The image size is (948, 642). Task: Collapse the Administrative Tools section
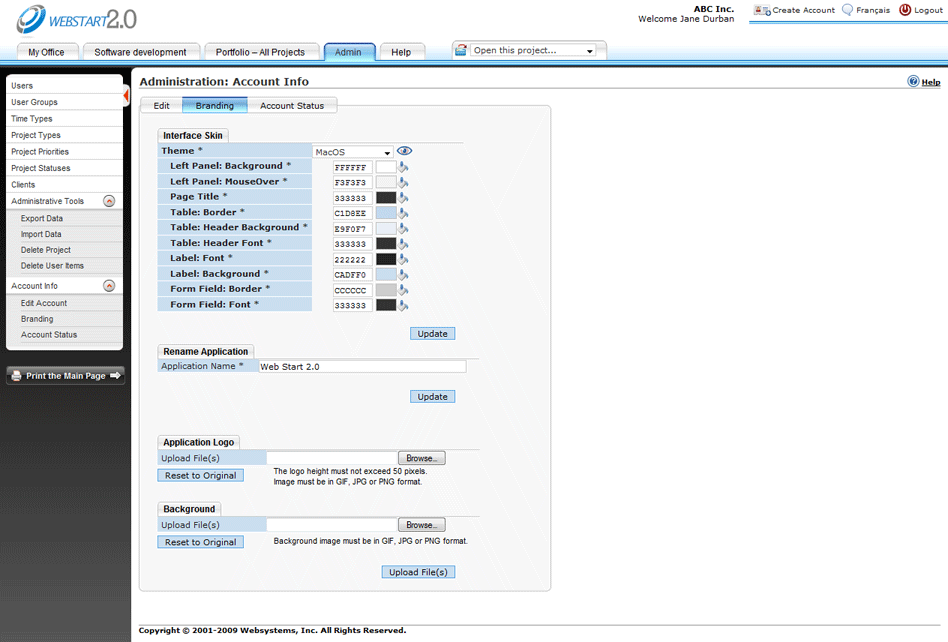[x=109, y=201]
